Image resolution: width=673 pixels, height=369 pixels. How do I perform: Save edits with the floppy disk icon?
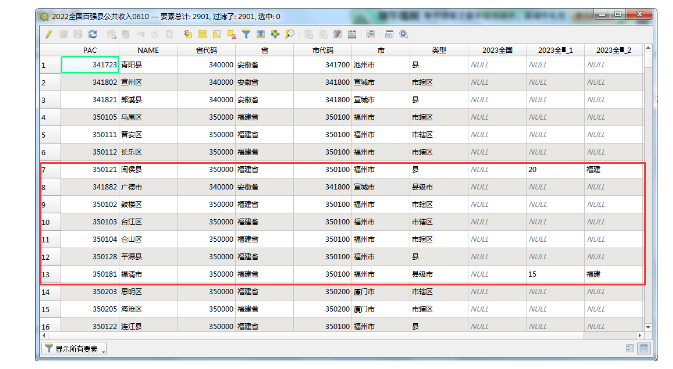(78, 34)
